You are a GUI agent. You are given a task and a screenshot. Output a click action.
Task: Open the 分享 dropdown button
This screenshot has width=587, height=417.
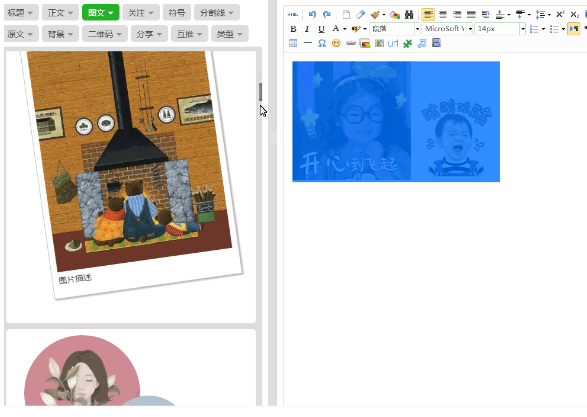(149, 34)
